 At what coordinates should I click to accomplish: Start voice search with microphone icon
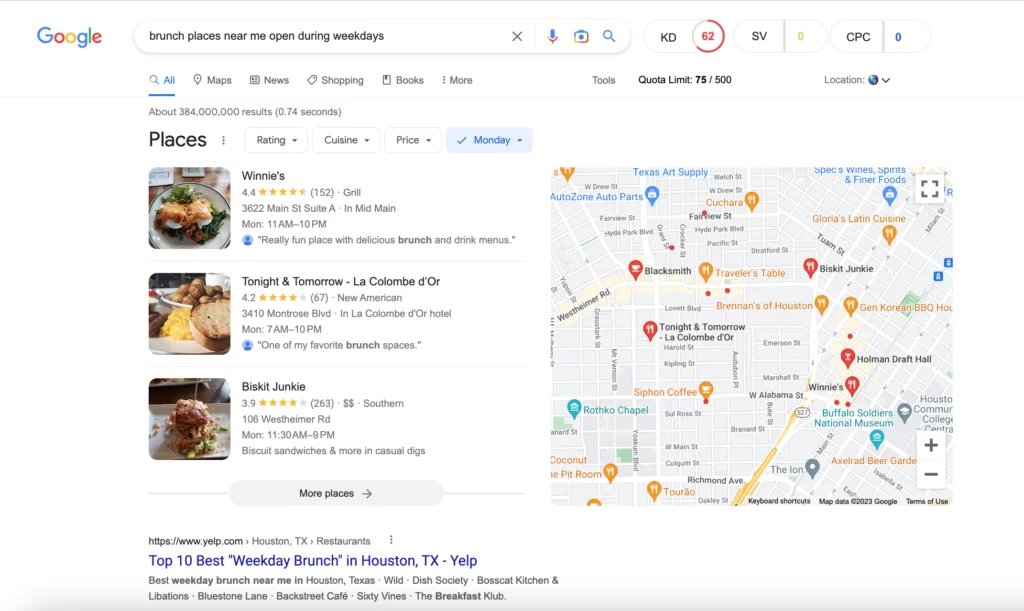click(x=552, y=36)
